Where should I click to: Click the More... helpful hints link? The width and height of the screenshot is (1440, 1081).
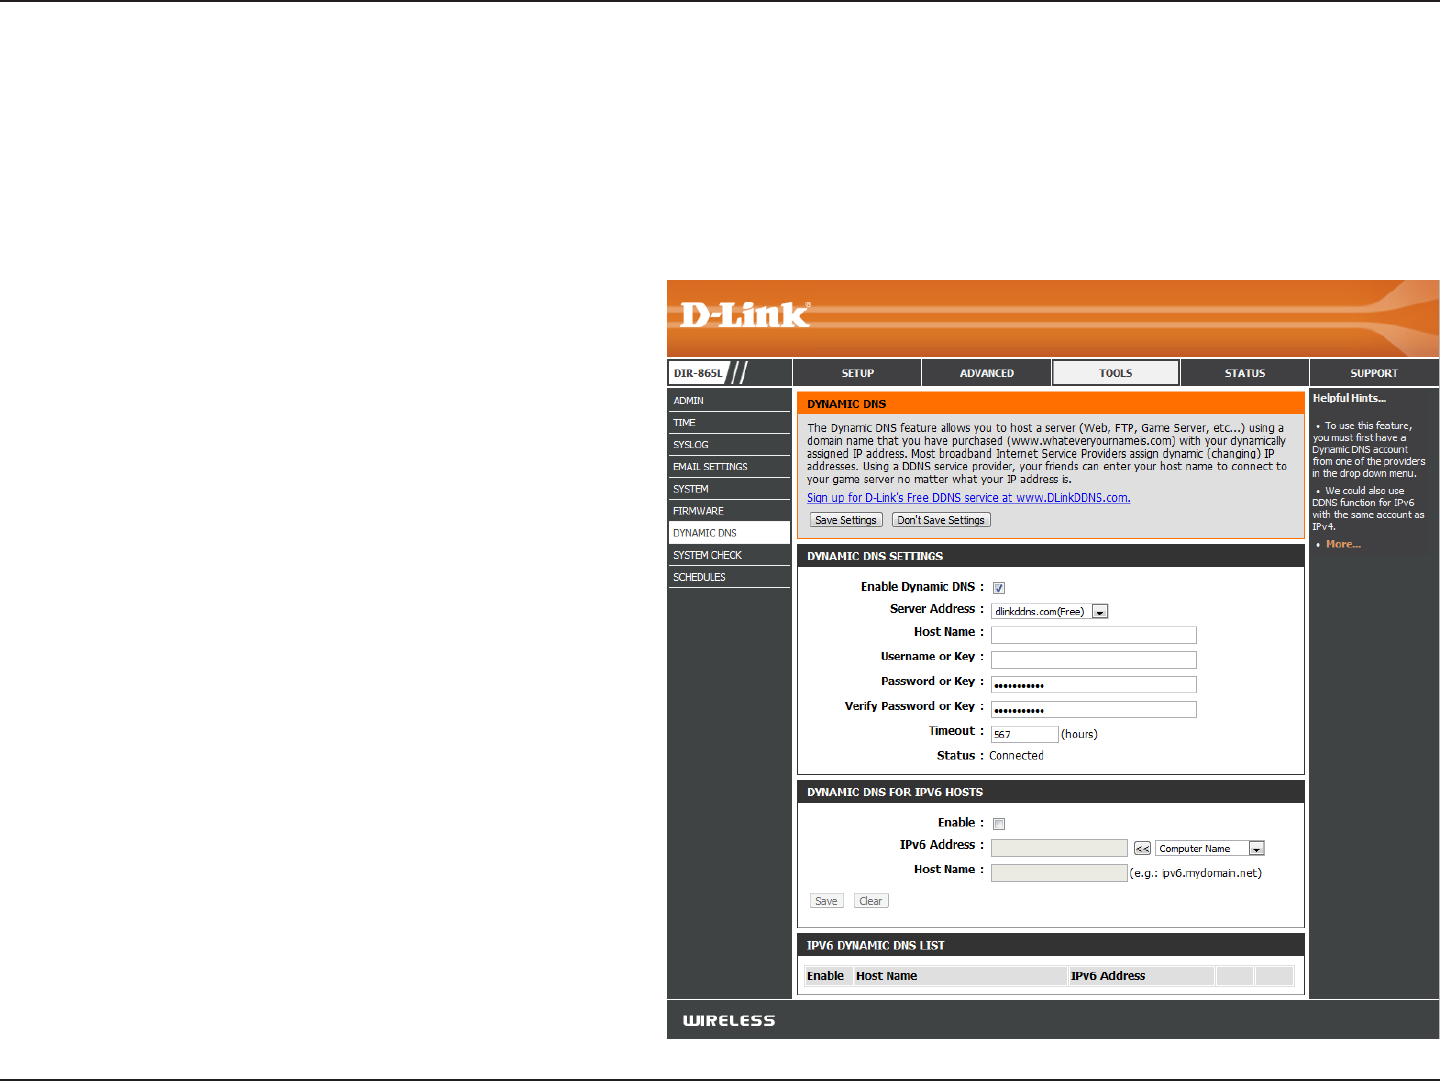point(1343,544)
